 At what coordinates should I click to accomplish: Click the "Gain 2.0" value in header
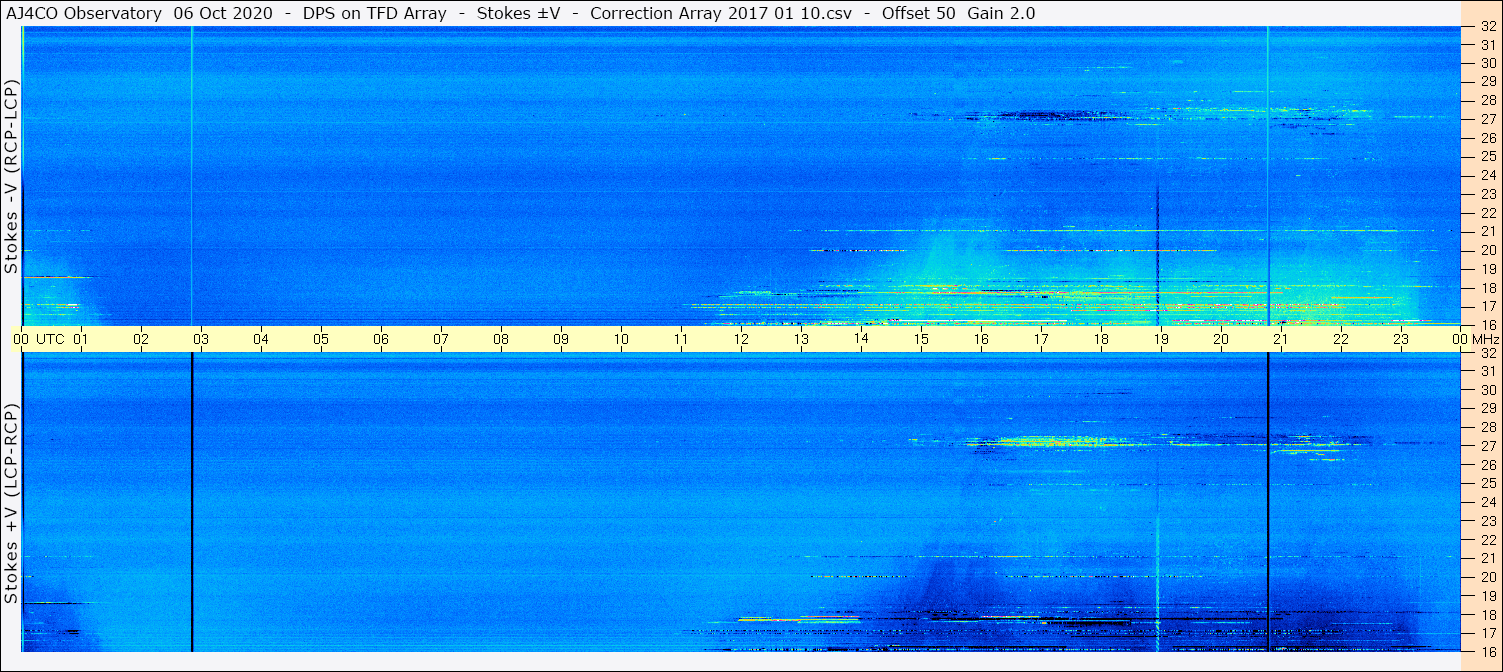(1001, 13)
